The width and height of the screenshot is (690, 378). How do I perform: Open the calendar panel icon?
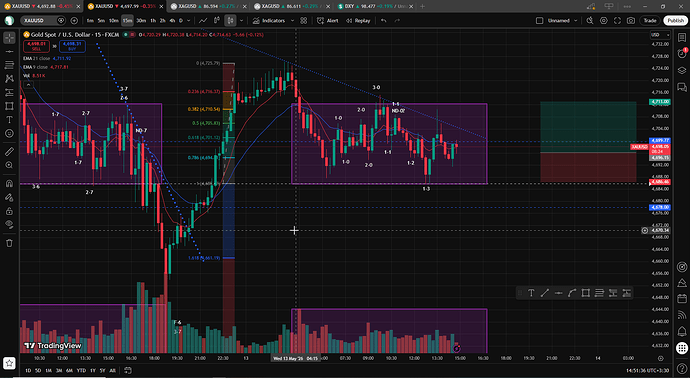(682, 299)
